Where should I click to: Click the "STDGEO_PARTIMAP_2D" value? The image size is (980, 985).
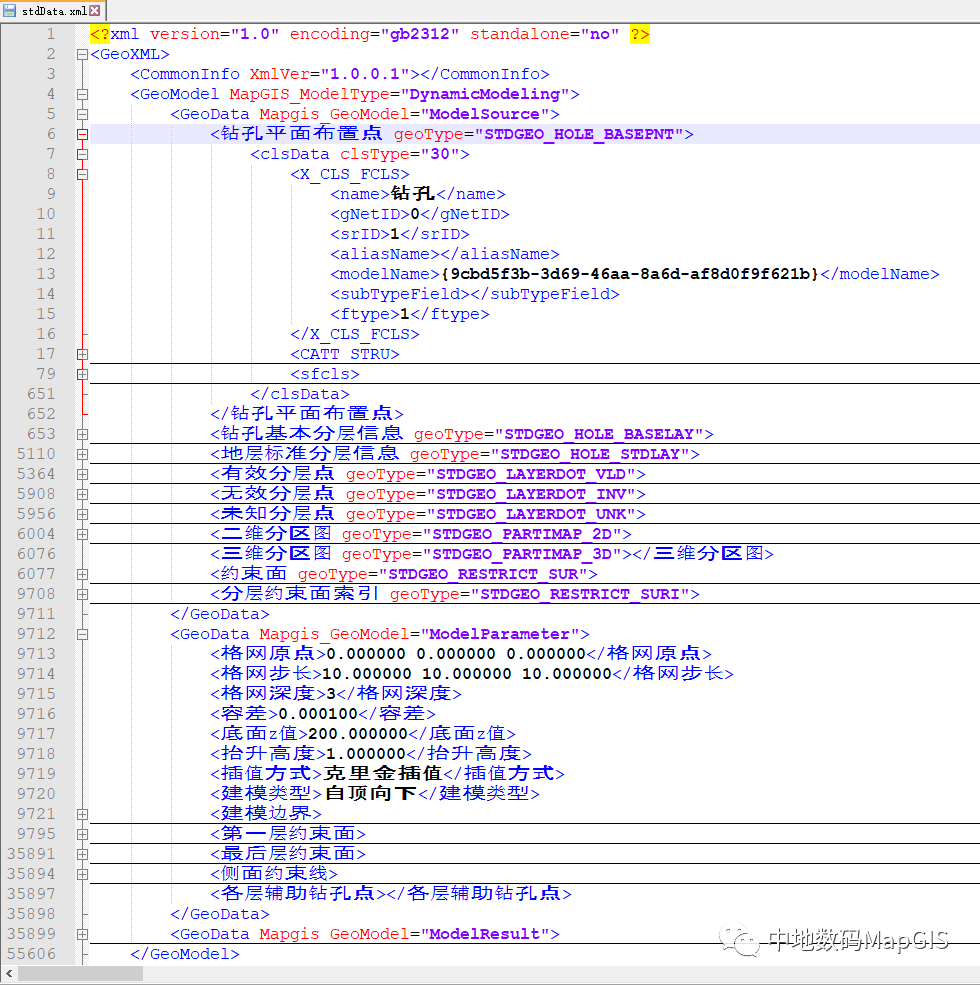[x=522, y=534]
